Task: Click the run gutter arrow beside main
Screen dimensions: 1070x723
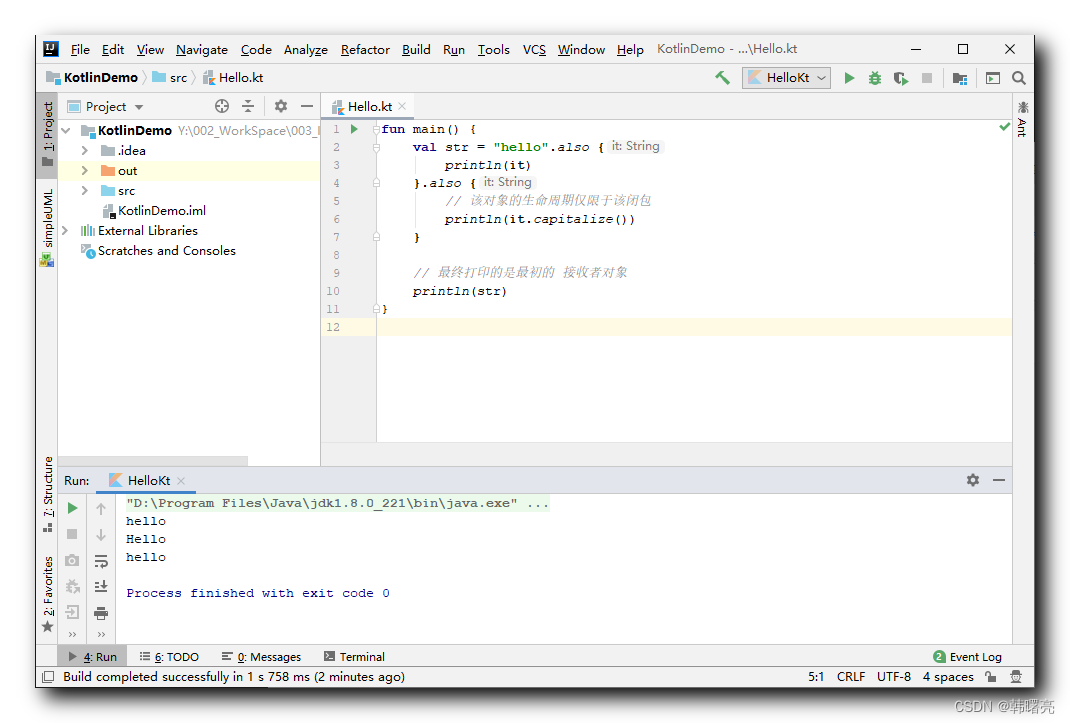Action: tap(354, 129)
